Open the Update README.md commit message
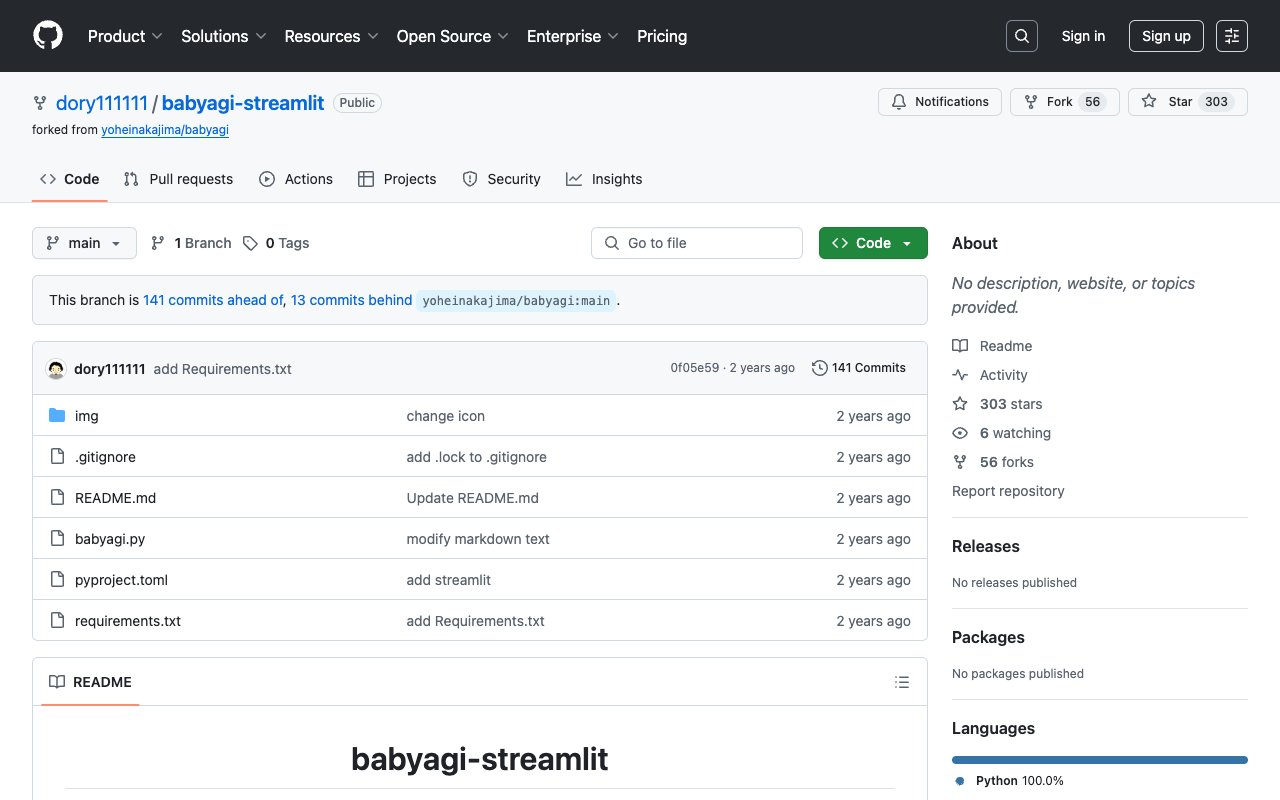The height and width of the screenshot is (800, 1280). click(473, 498)
